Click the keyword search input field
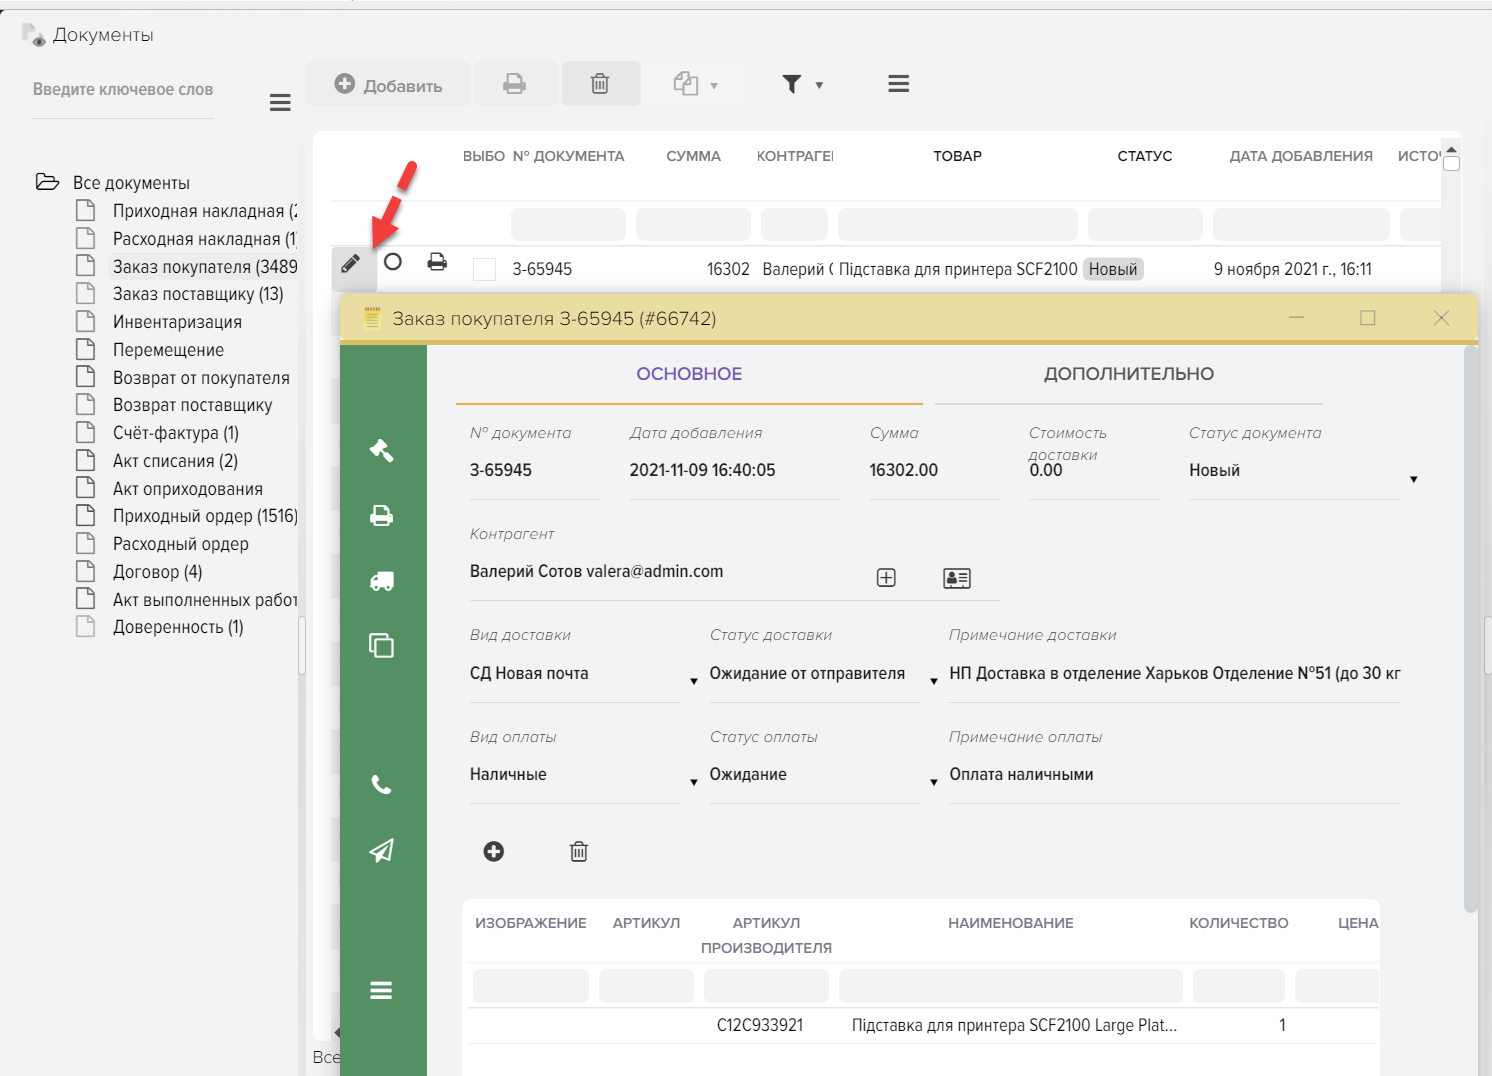The width and height of the screenshot is (1492, 1076). pos(123,90)
